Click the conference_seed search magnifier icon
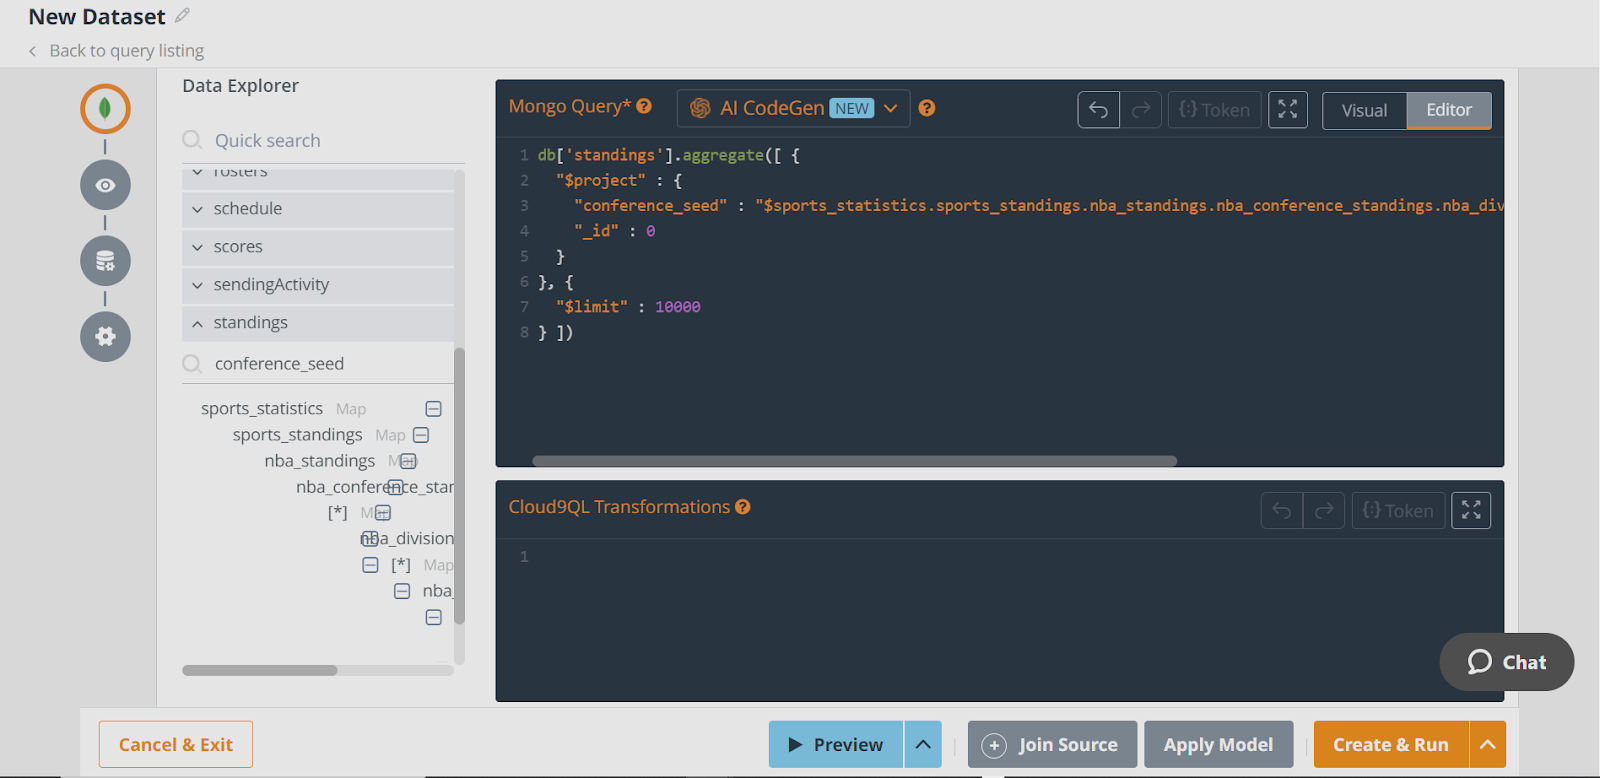This screenshot has width=1600, height=778. (192, 364)
